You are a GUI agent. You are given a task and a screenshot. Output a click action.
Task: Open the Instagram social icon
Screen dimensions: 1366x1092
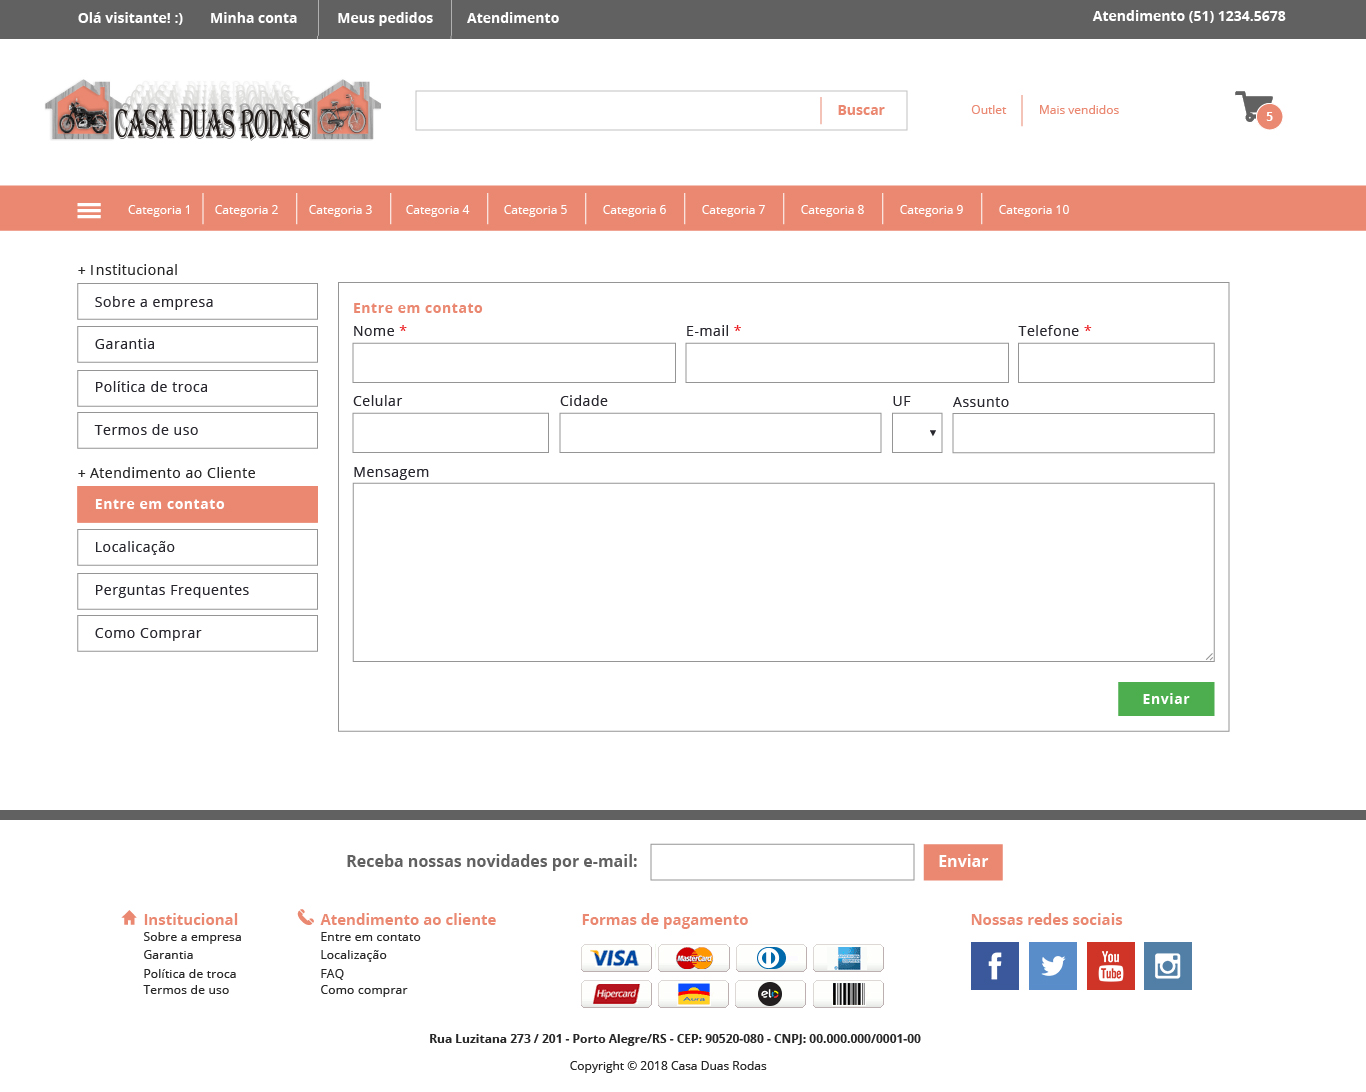1167,966
